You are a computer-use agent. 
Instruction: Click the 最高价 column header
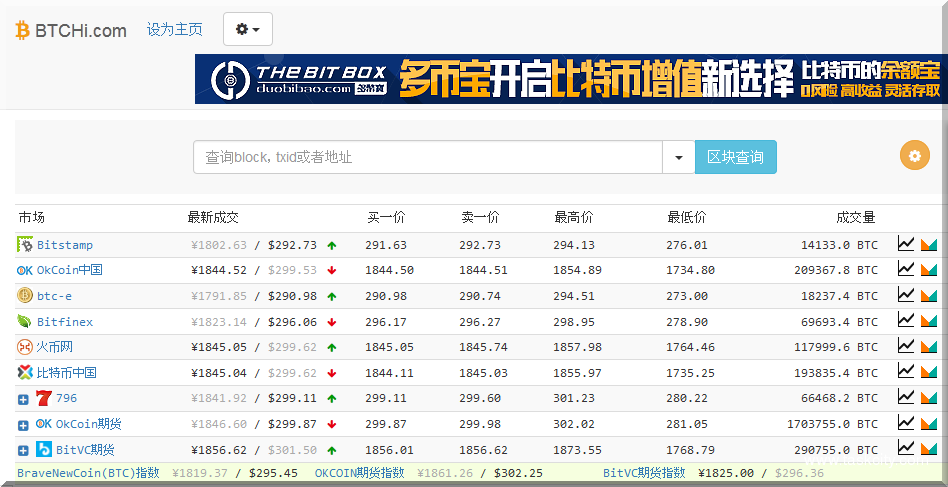coord(573,218)
